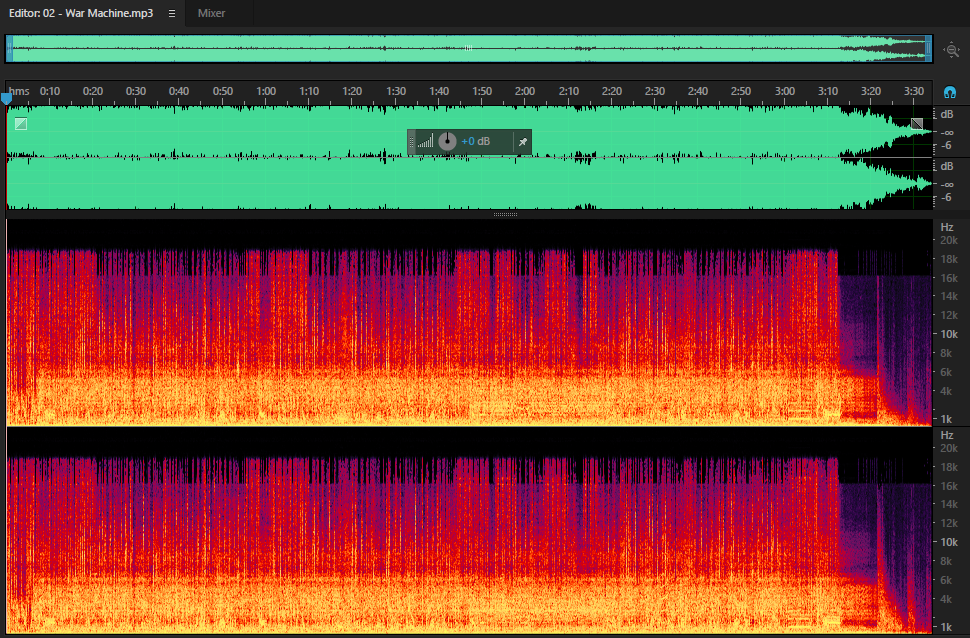Click the 2:00 mark on time ruler
This screenshot has width=970, height=638.
coord(525,91)
